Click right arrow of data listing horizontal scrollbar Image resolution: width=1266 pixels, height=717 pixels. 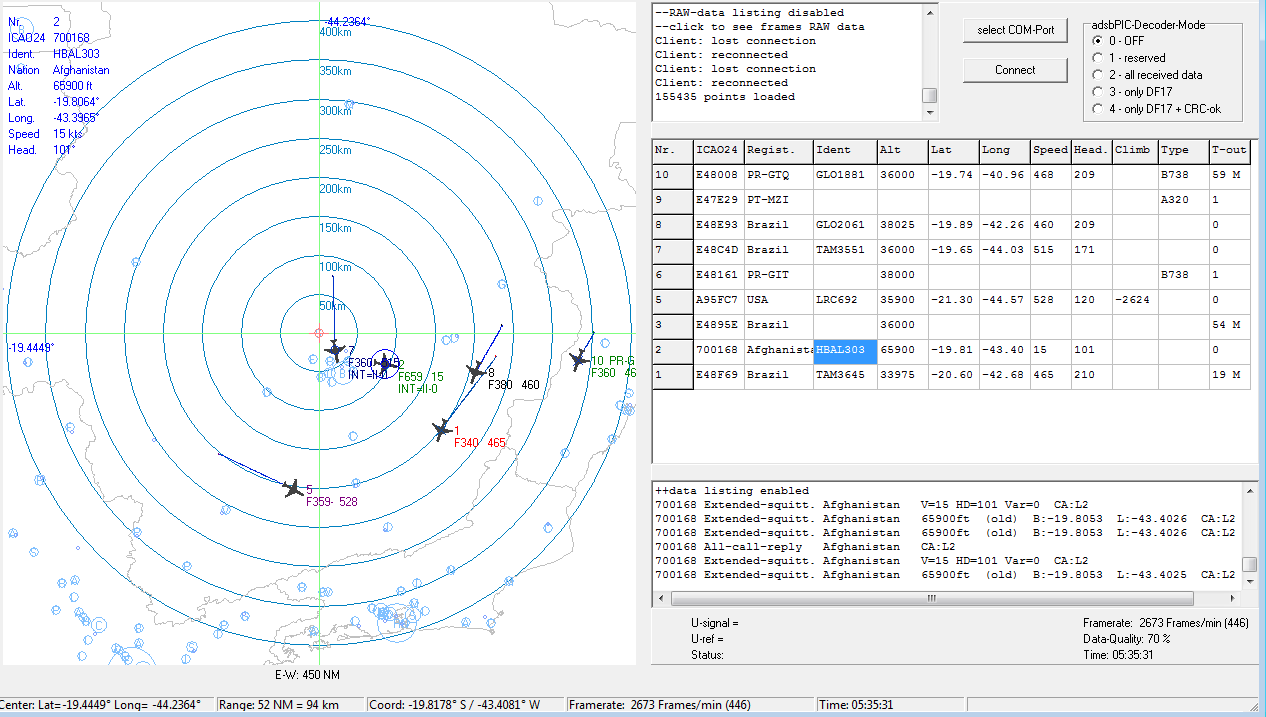1233,599
